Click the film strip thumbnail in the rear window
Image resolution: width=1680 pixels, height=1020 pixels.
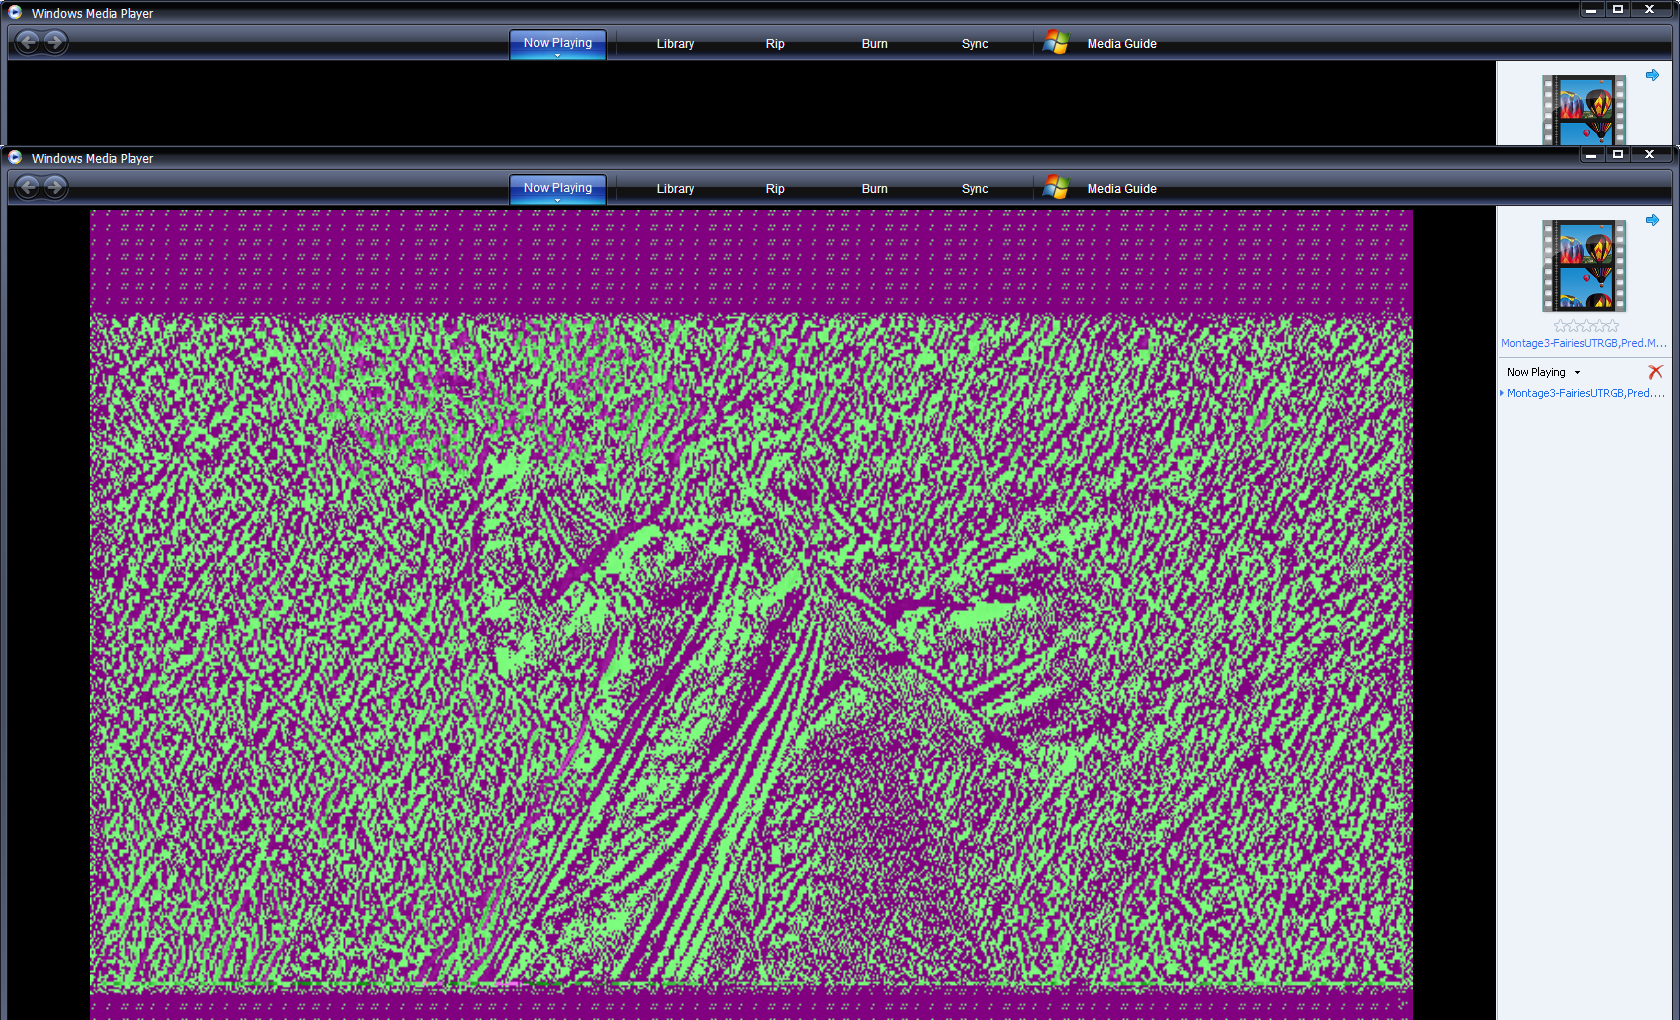[x=1584, y=110]
